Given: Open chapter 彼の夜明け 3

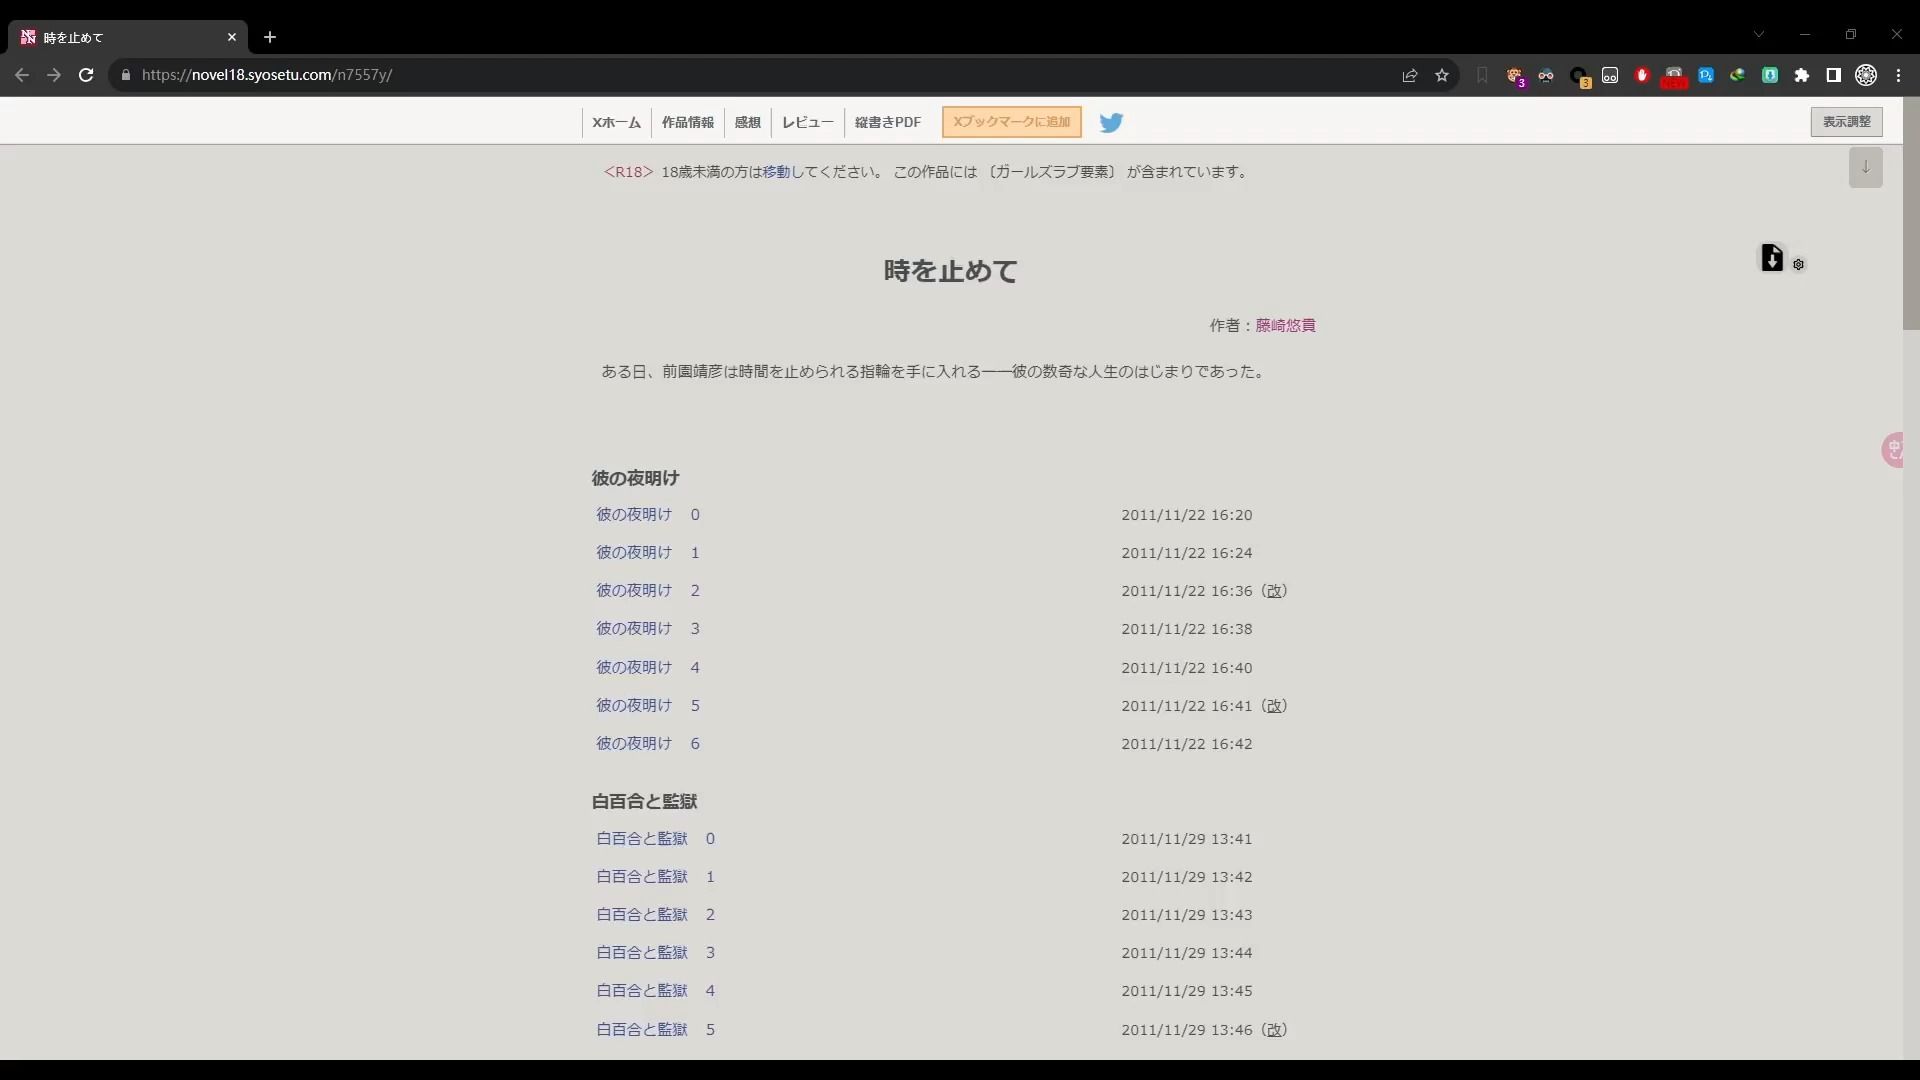Looking at the screenshot, I should [x=648, y=629].
